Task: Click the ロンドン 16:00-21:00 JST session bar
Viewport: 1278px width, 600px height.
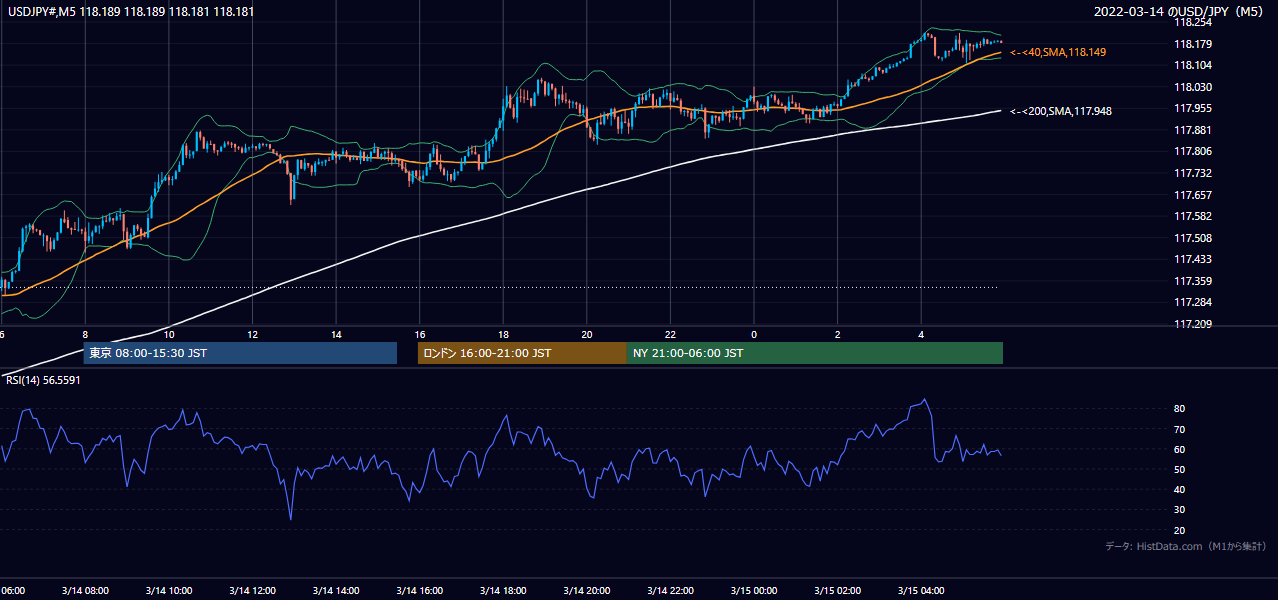Action: point(522,353)
